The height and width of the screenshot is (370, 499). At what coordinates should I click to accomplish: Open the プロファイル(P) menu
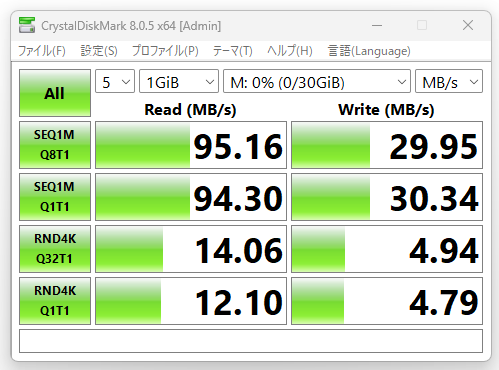[165, 51]
